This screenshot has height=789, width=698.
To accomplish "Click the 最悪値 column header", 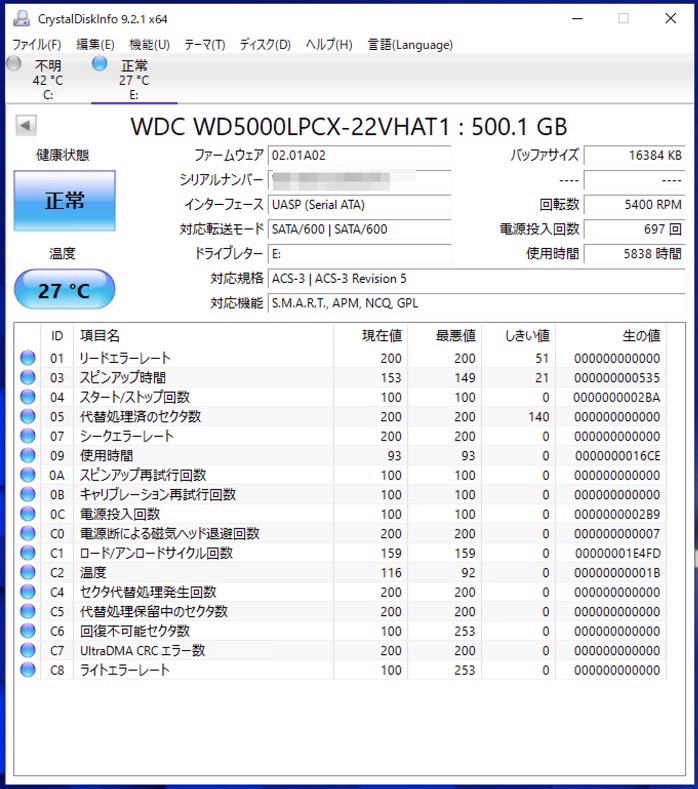I will point(444,336).
